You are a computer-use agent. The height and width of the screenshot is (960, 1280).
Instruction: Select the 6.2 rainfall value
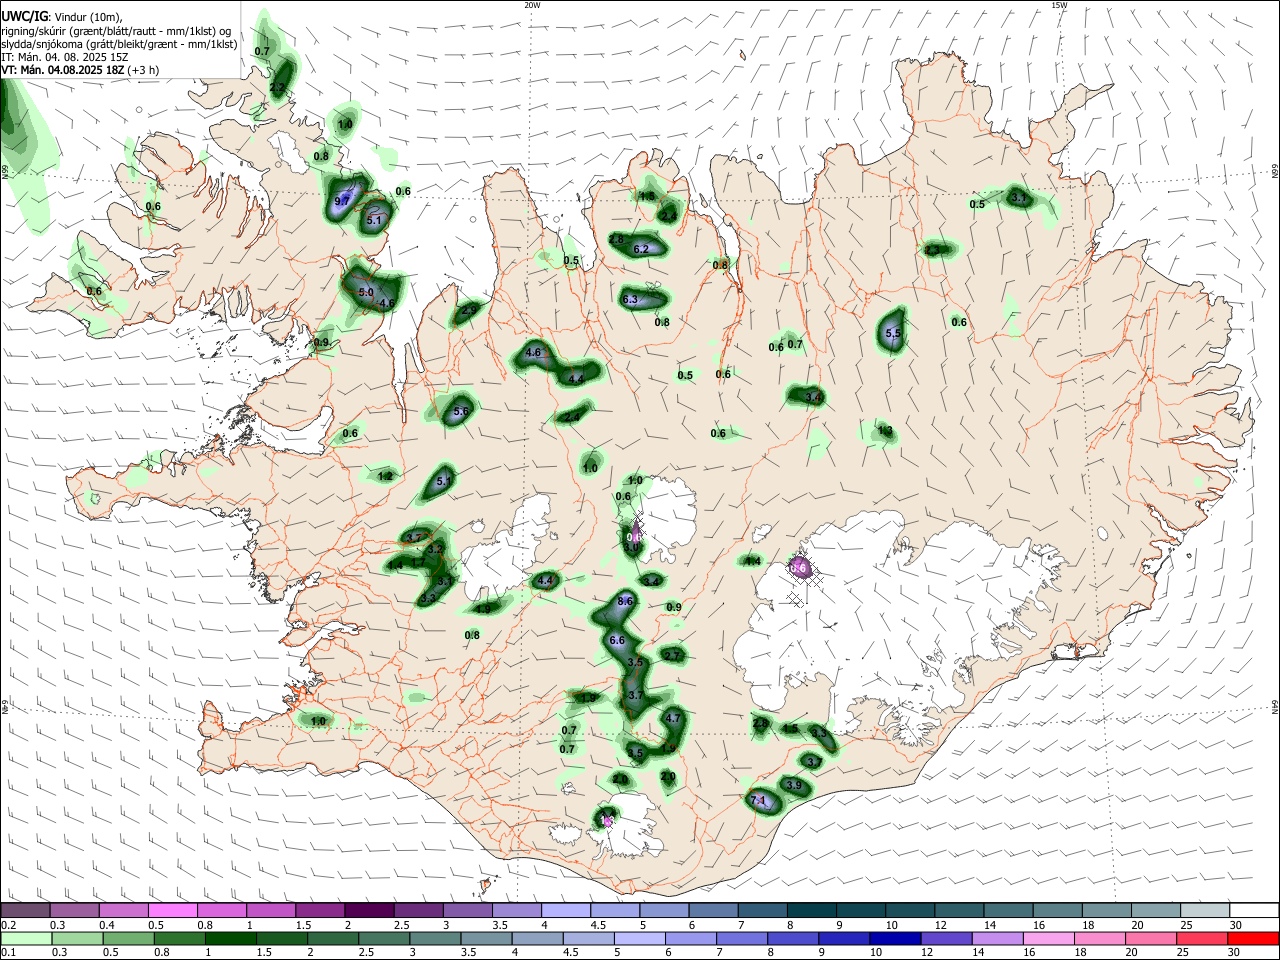click(x=642, y=249)
